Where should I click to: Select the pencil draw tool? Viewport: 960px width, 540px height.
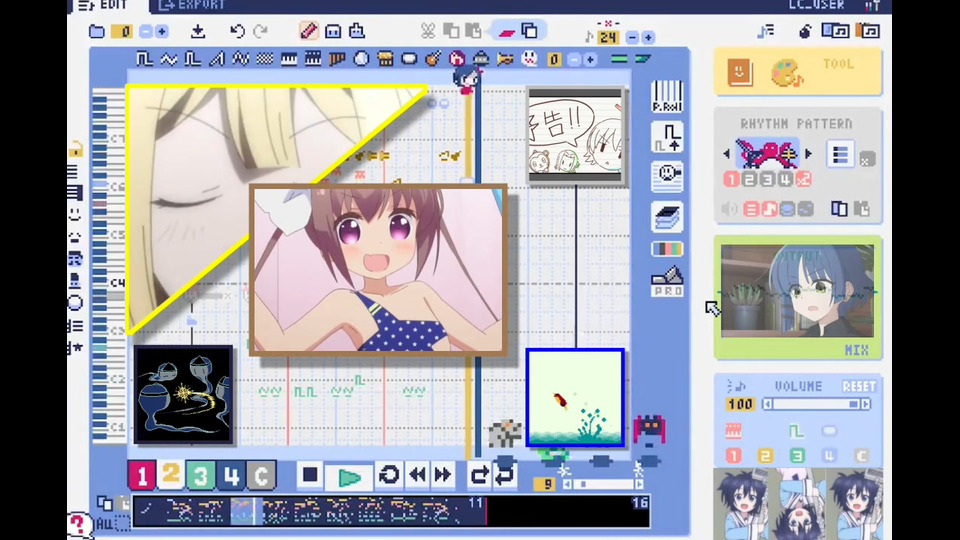[309, 31]
